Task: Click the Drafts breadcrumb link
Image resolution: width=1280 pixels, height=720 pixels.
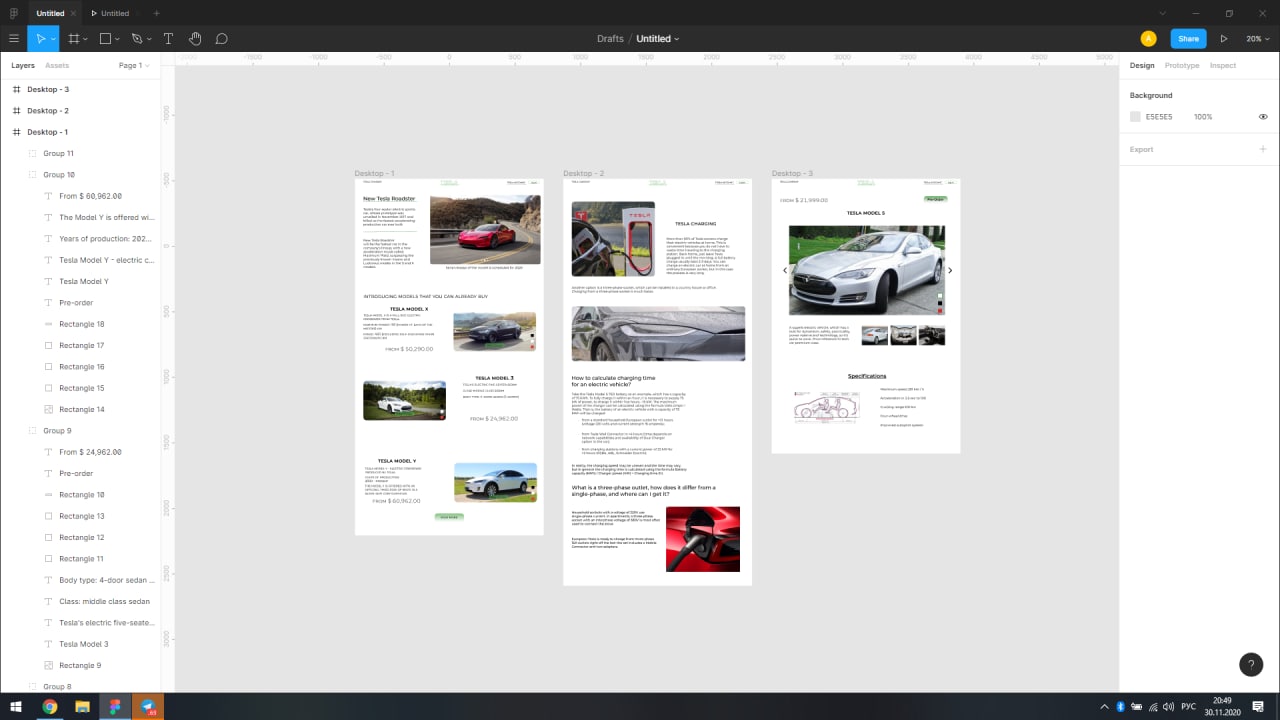Action: (x=610, y=39)
